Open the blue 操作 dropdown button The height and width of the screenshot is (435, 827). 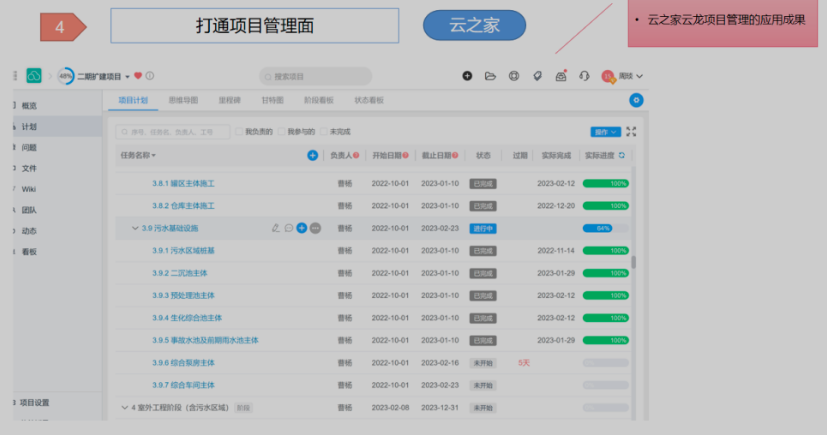[x=605, y=132]
